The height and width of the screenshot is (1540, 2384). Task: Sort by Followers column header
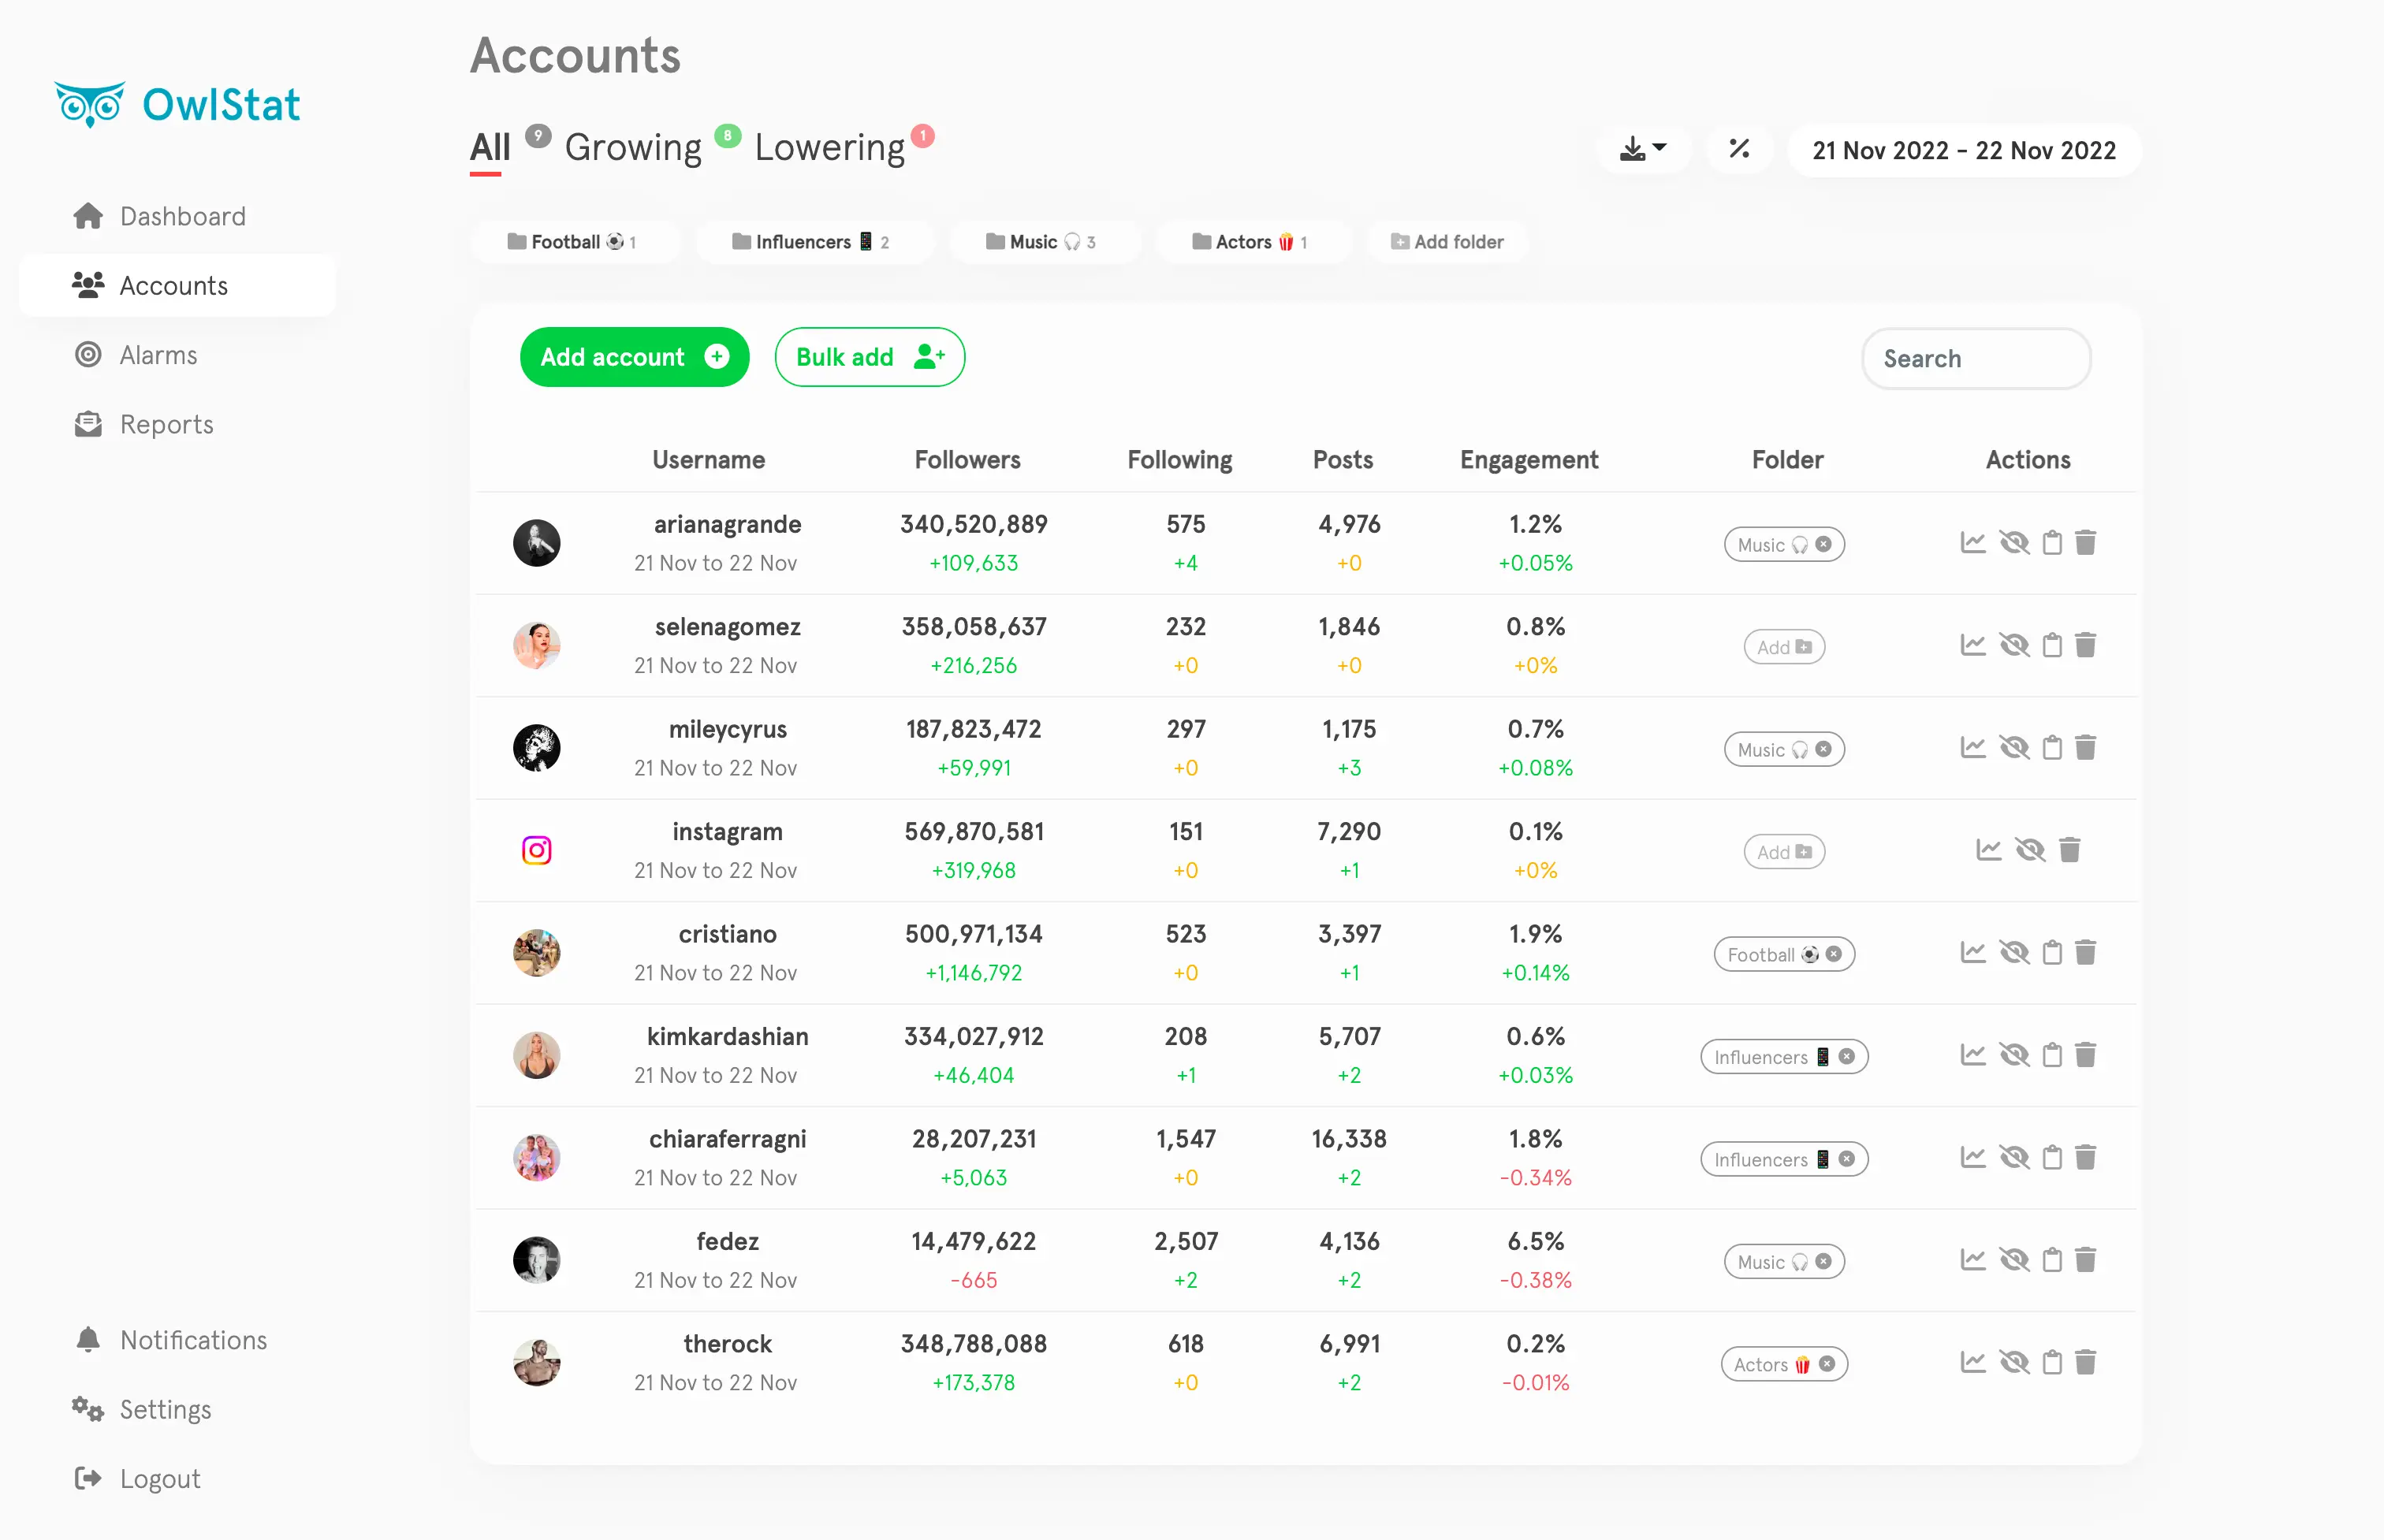coord(967,460)
